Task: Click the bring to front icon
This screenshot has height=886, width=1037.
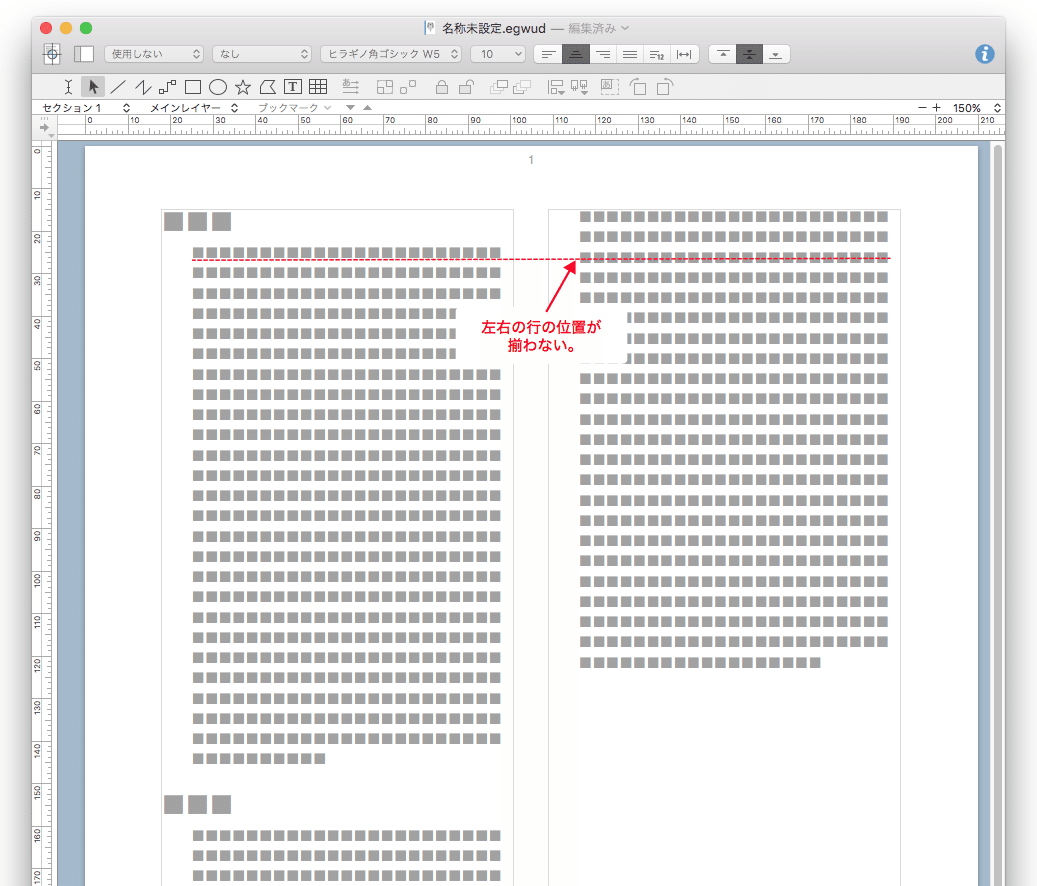Action: tap(499, 87)
